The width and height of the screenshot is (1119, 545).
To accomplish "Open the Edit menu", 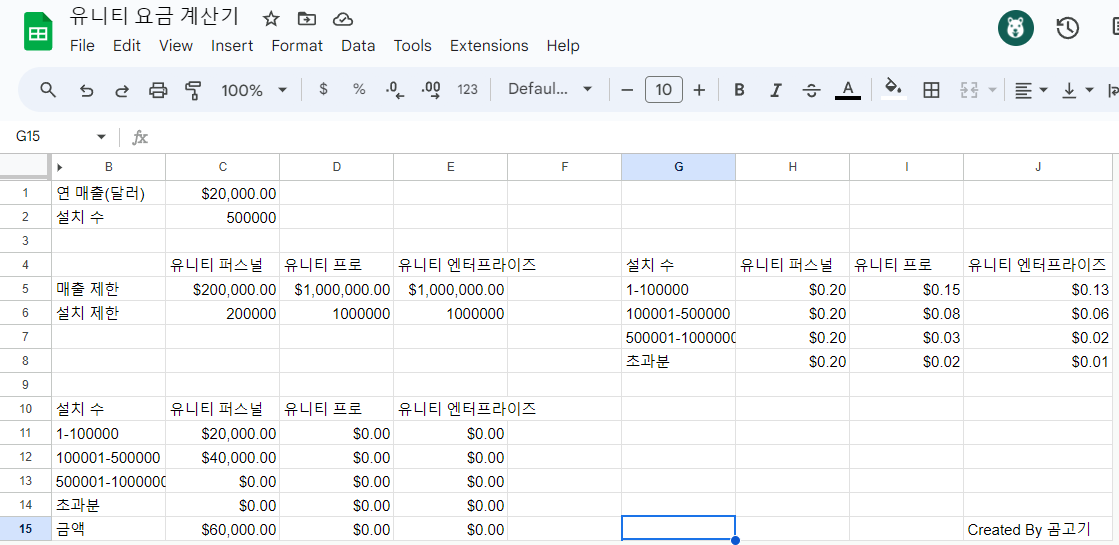I will (x=126, y=46).
